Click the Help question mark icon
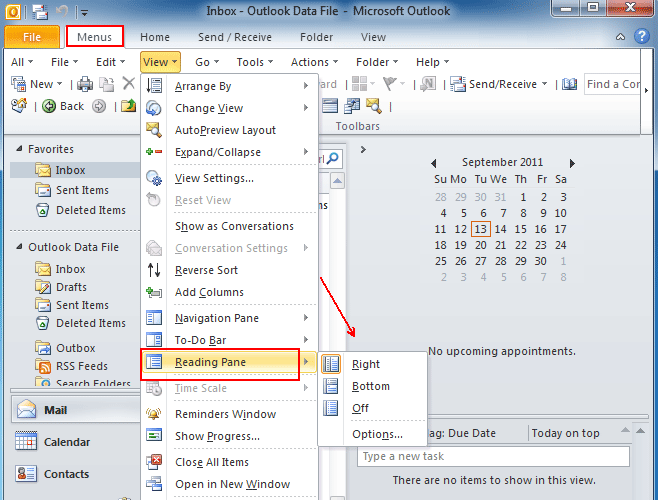The width and height of the screenshot is (658, 500). (645, 37)
